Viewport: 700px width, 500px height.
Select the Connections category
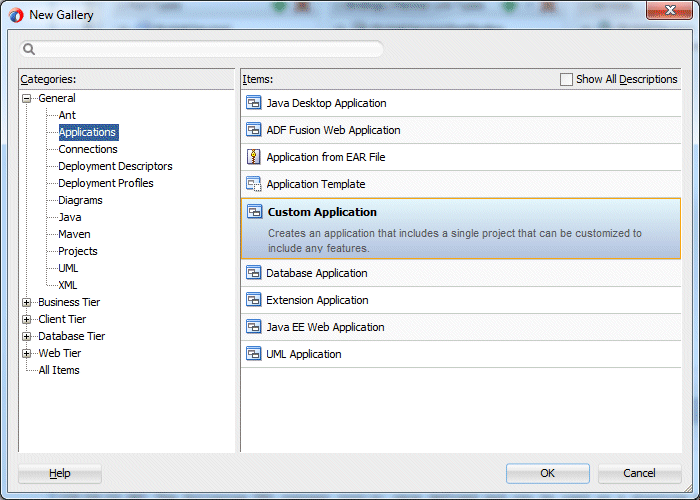(88, 149)
